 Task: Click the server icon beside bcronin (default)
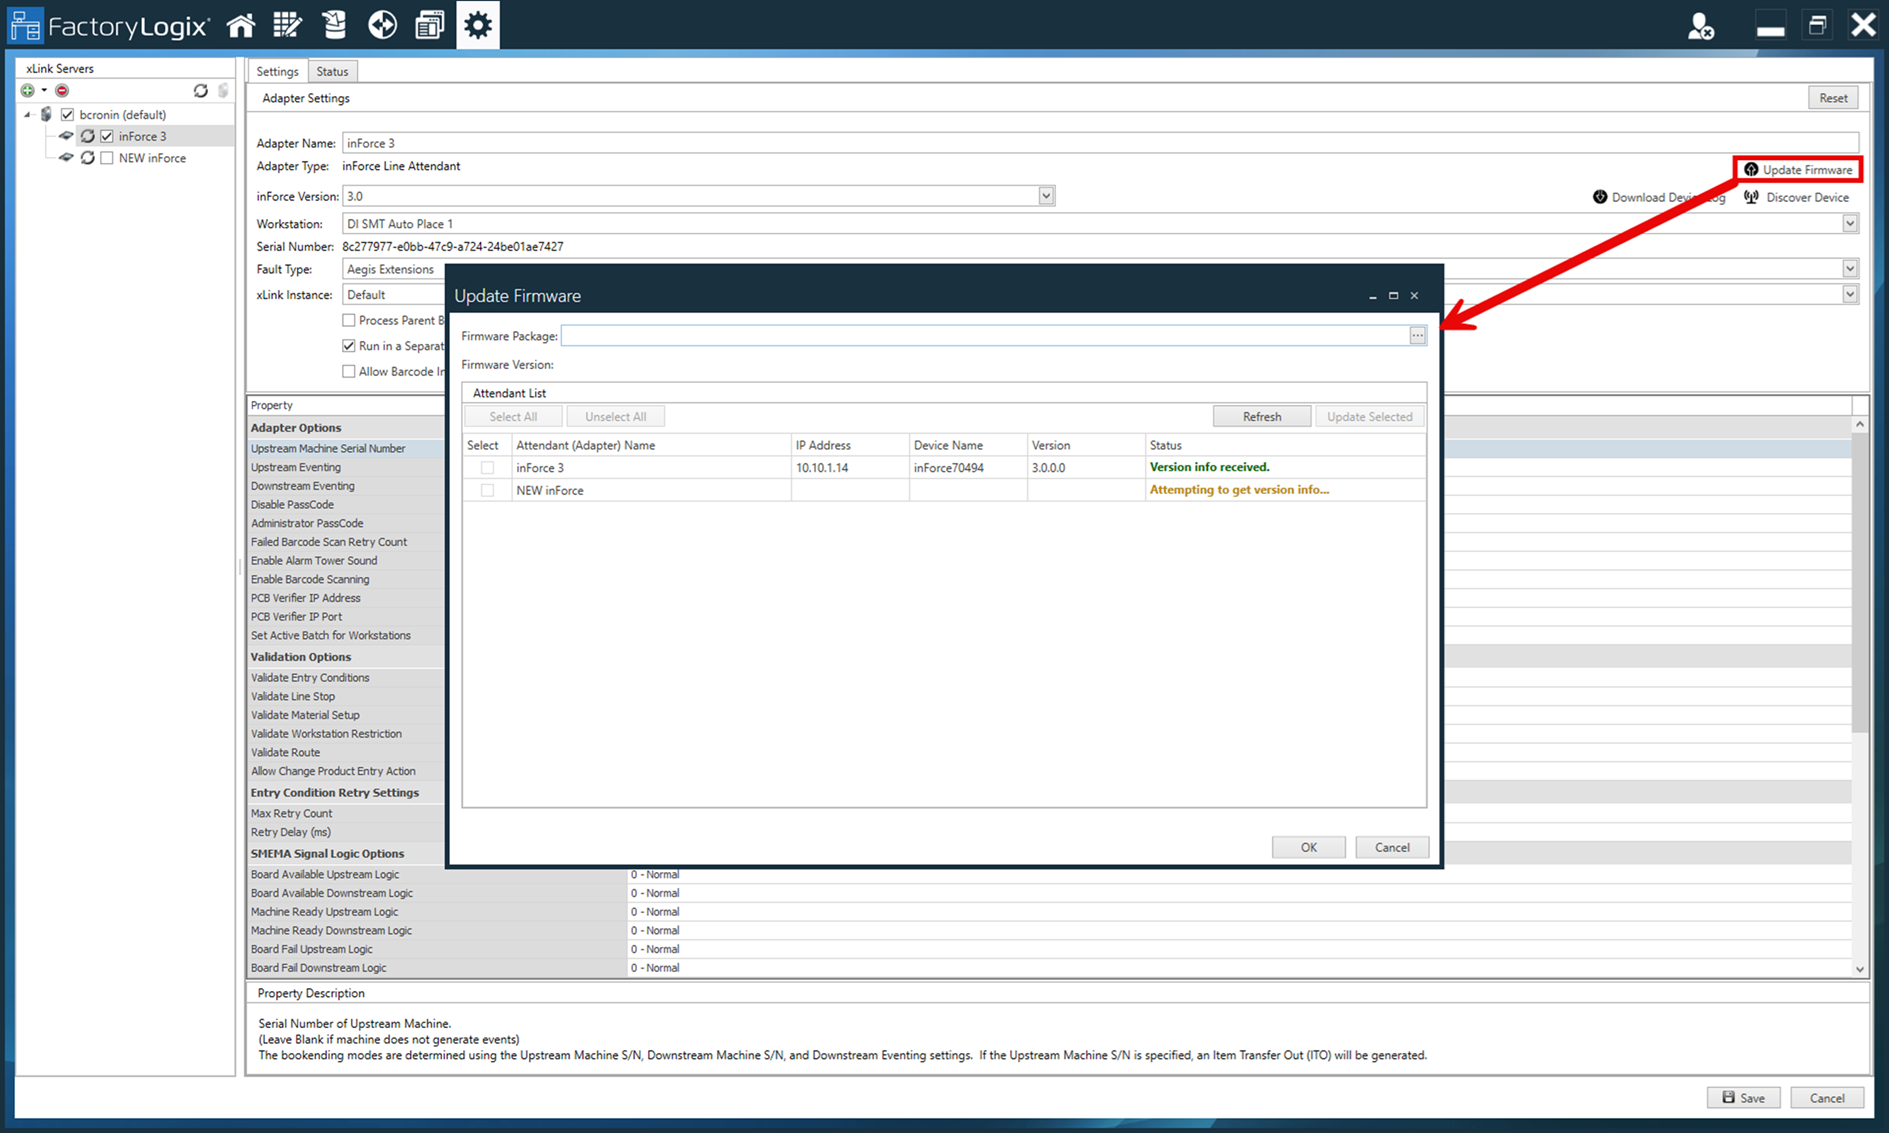point(46,114)
